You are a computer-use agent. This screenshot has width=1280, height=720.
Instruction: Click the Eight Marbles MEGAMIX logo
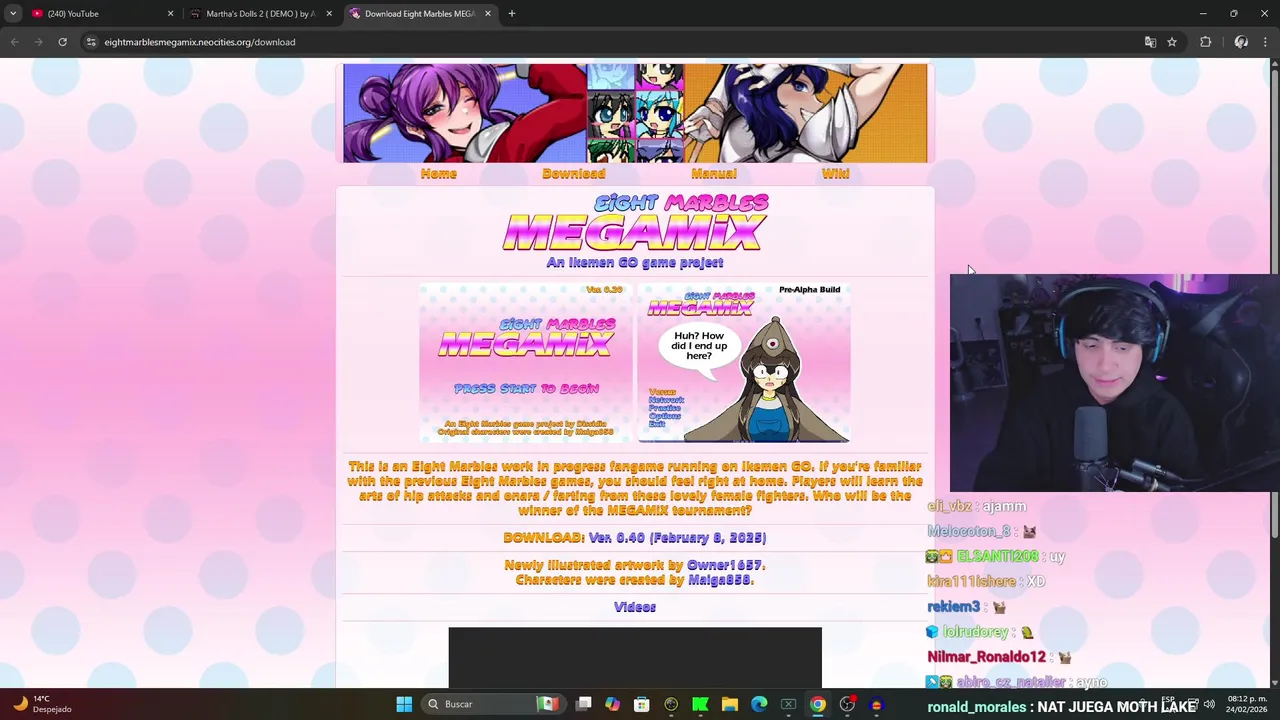(x=635, y=224)
